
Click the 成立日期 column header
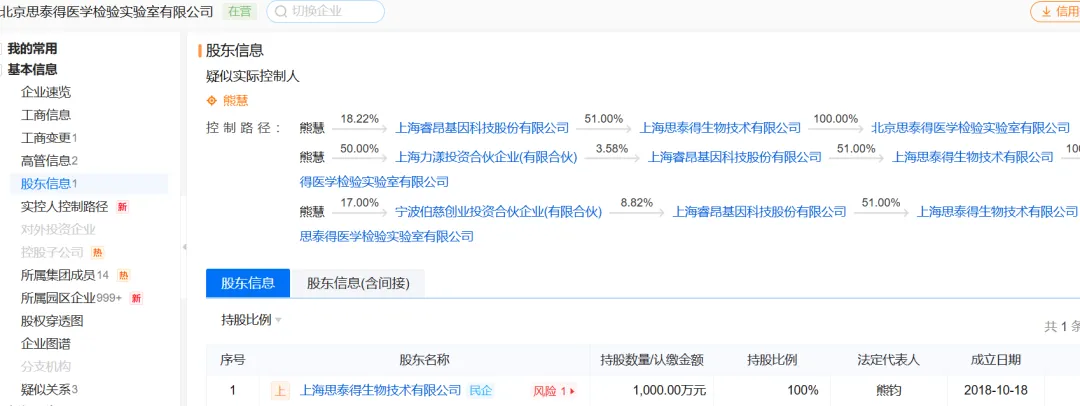(x=996, y=360)
